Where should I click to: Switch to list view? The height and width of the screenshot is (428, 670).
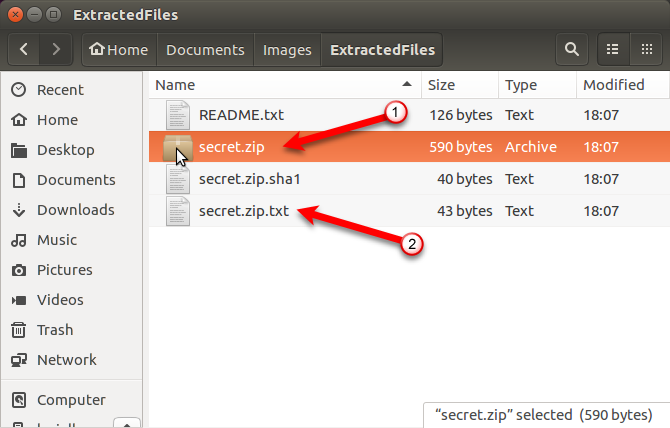(613, 50)
